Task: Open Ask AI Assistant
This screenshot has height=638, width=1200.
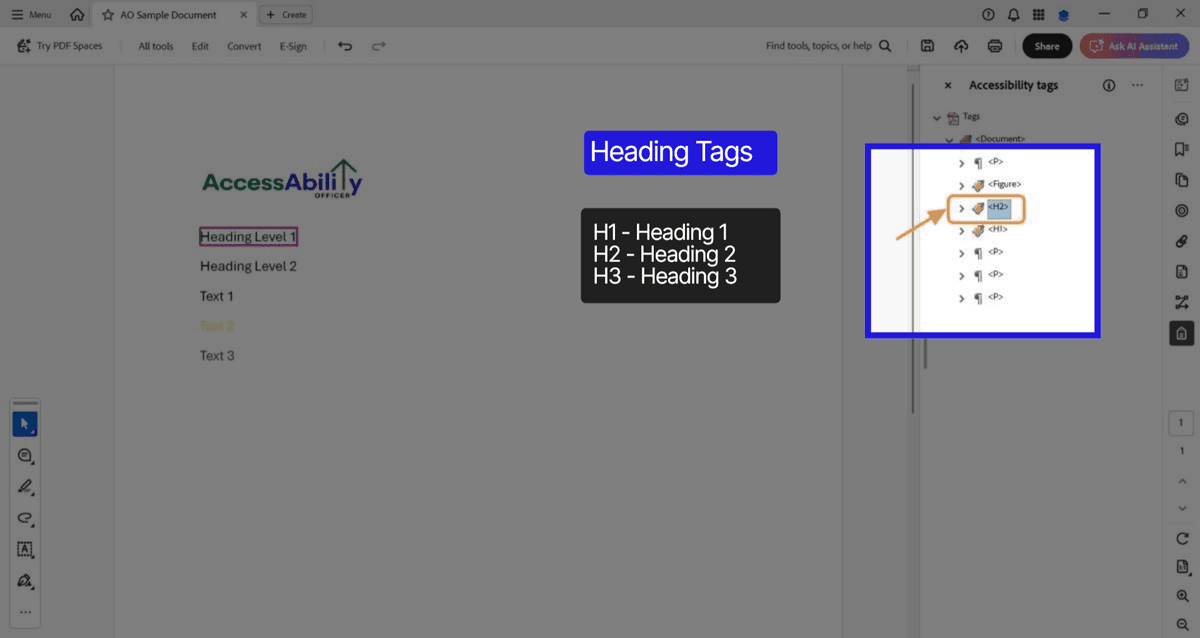Action: [x=1134, y=45]
